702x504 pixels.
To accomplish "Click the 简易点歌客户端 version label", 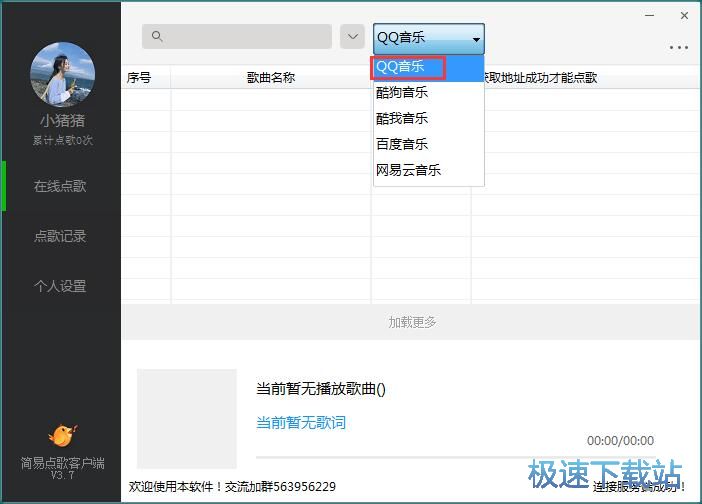I will click(x=63, y=468).
